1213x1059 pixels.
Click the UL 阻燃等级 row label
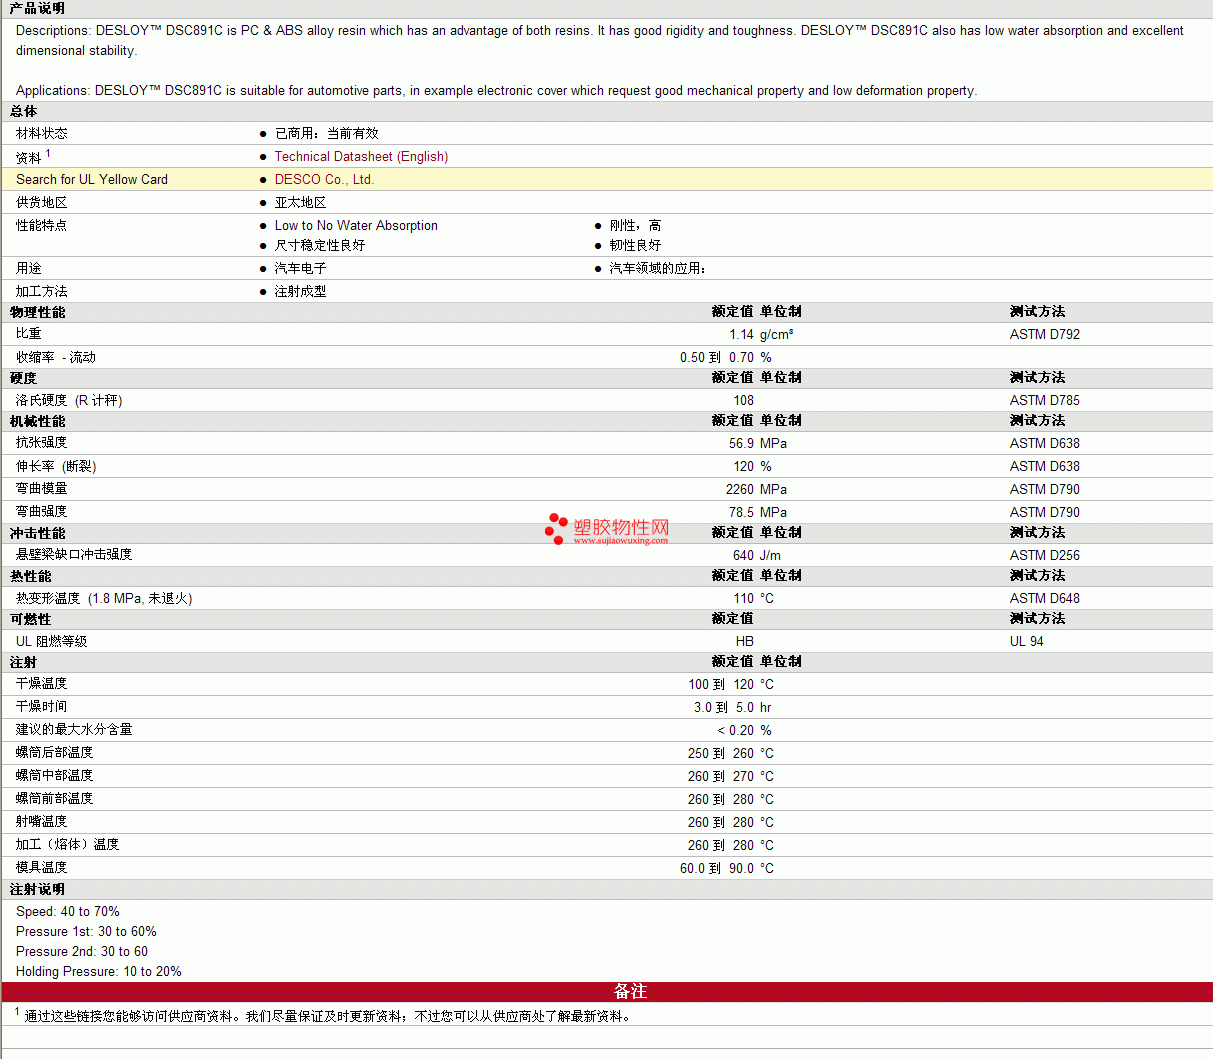[52, 641]
